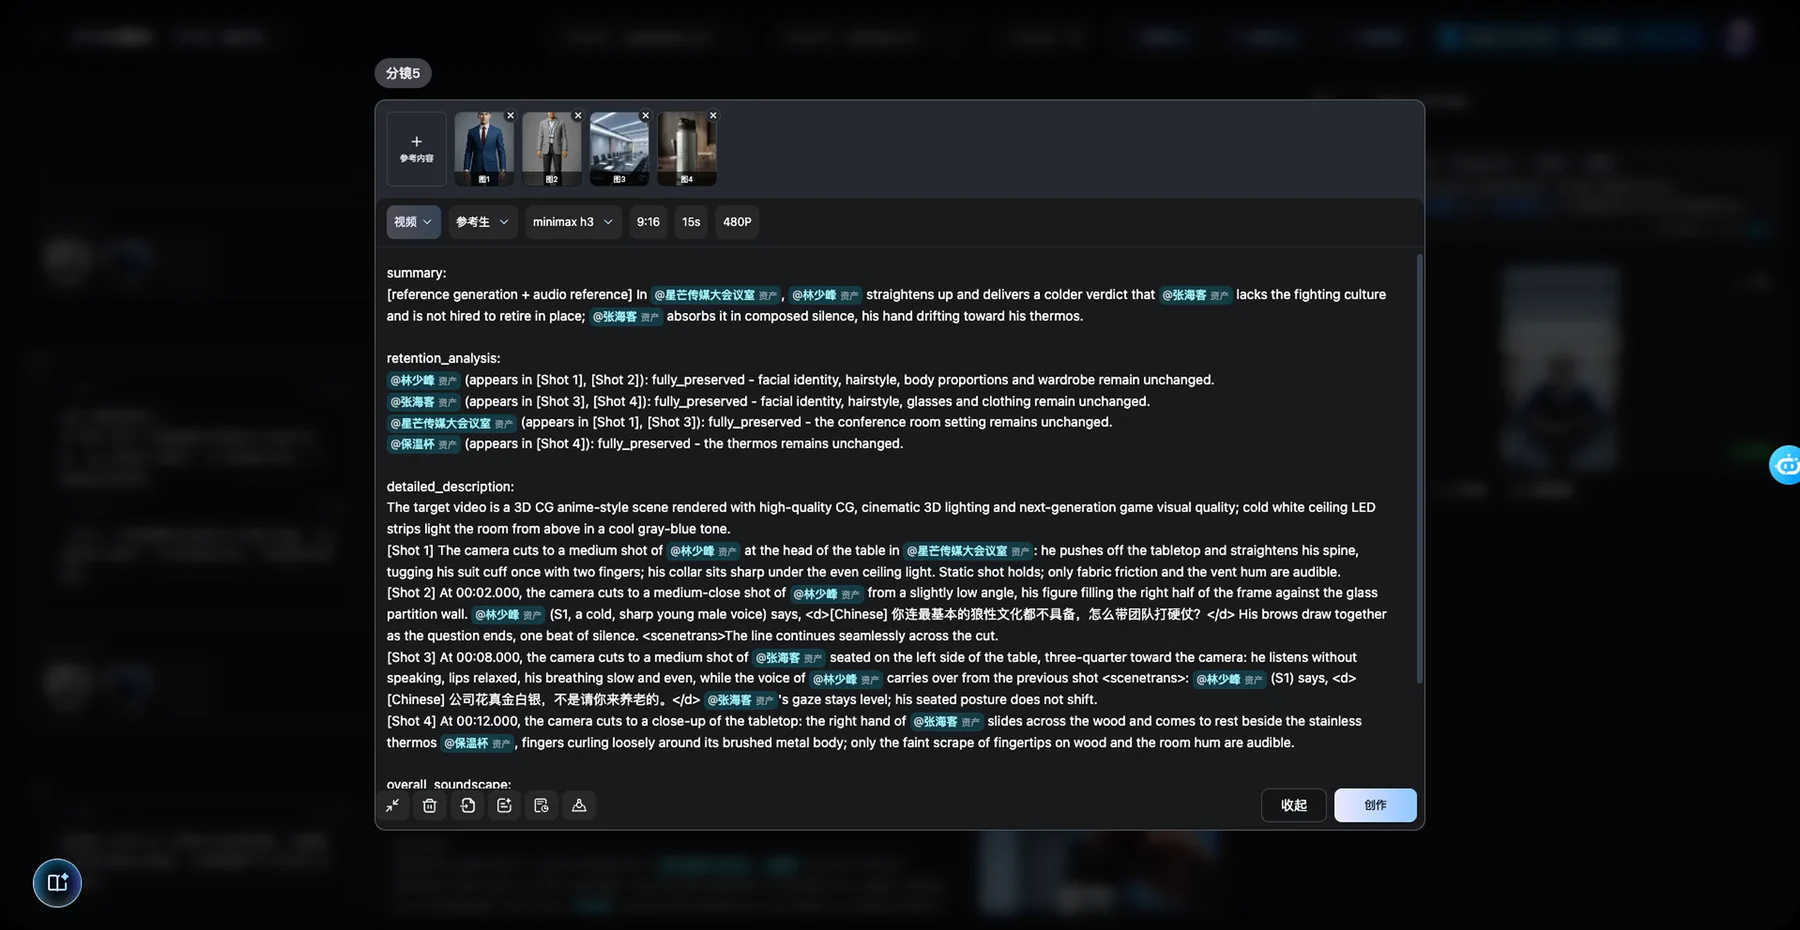Click the "overall_soundscape:" heading text

[449, 785]
